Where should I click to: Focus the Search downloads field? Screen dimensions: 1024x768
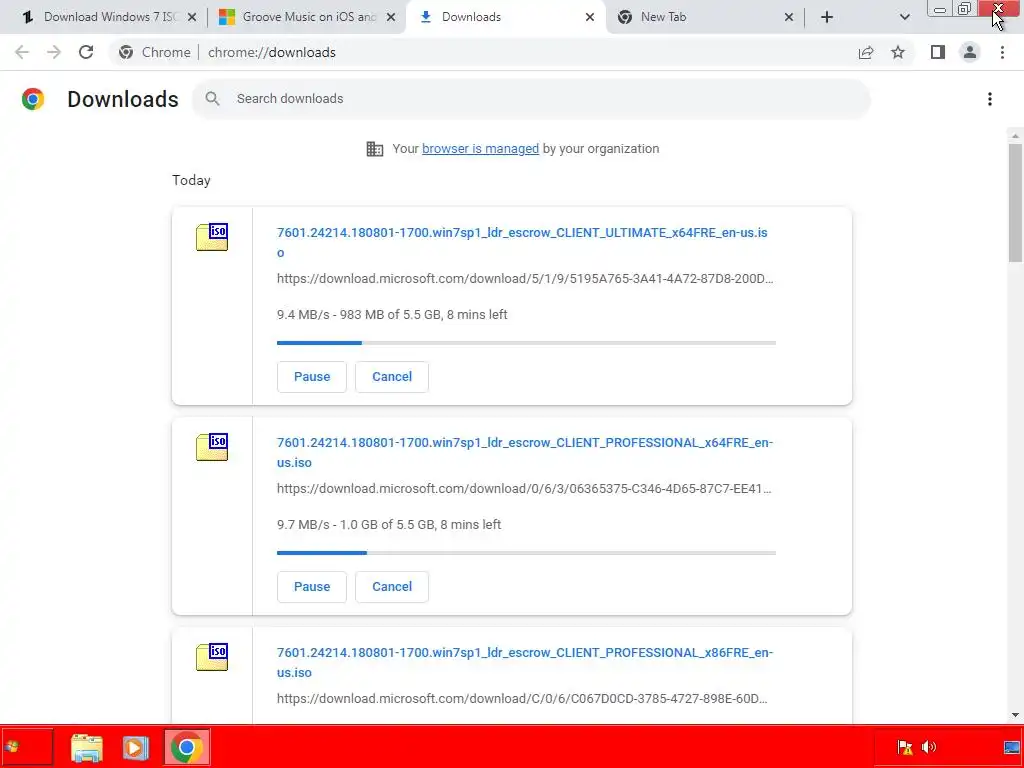531,99
